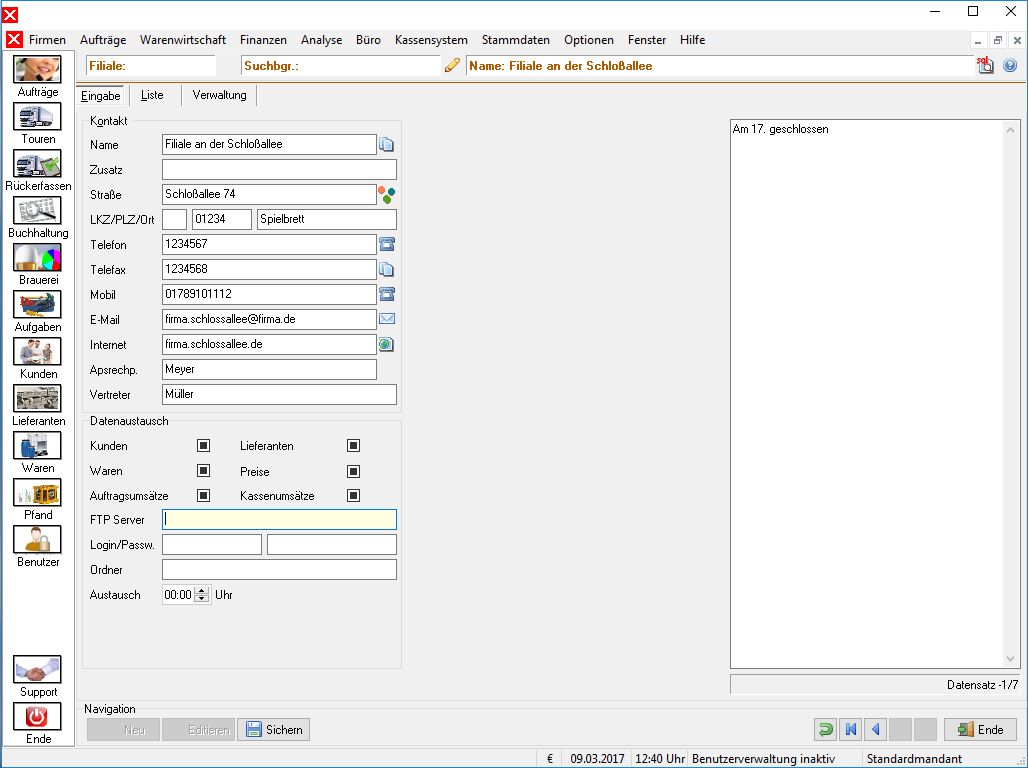Click the green undo arrow button

(x=825, y=729)
